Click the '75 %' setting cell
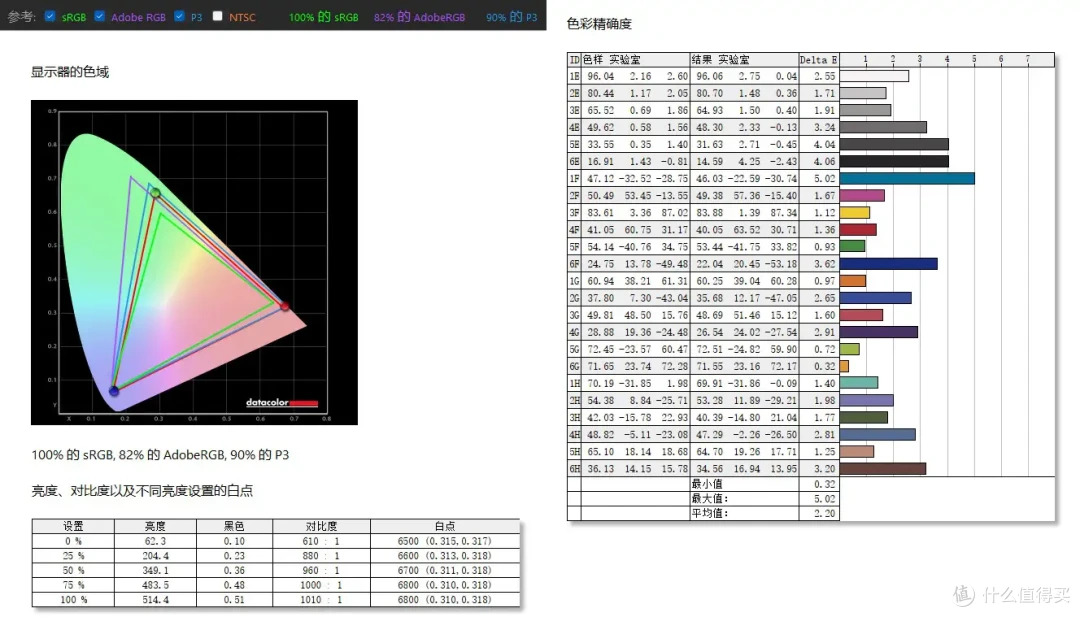The image size is (1080, 617). [73, 585]
